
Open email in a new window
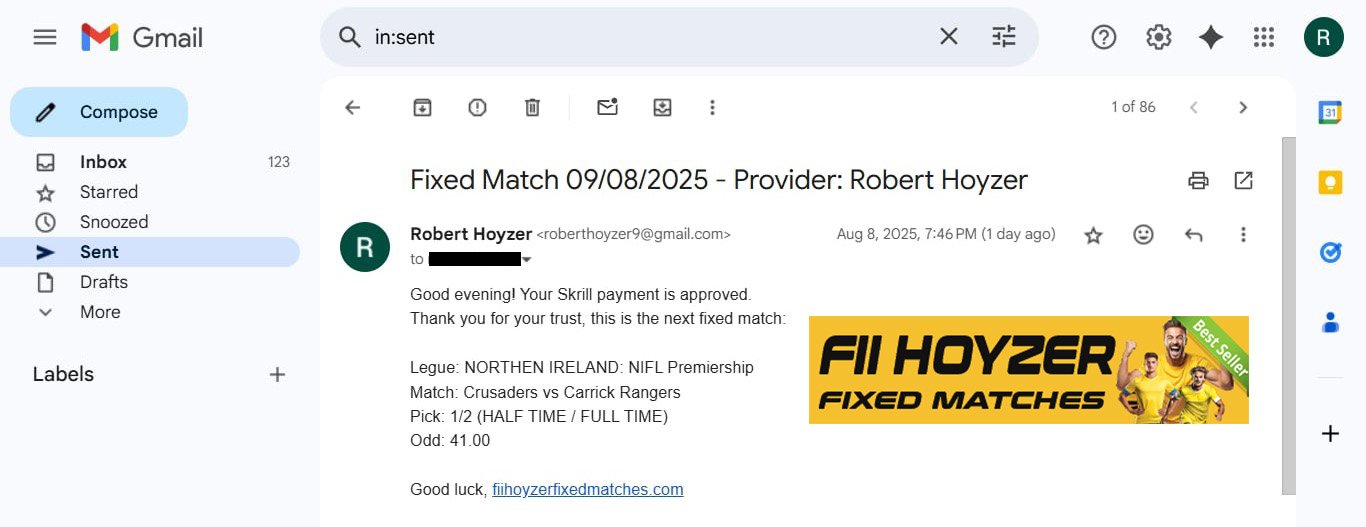tap(1243, 181)
